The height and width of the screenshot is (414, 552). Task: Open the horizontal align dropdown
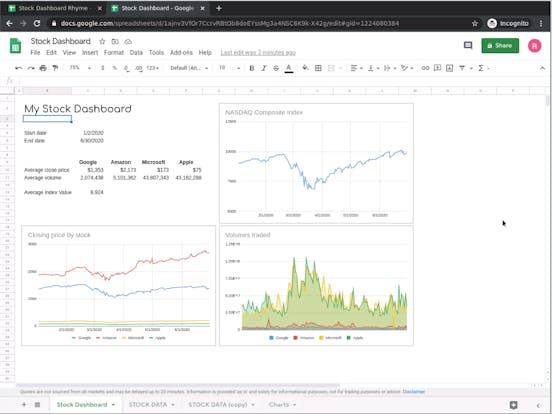357,68
